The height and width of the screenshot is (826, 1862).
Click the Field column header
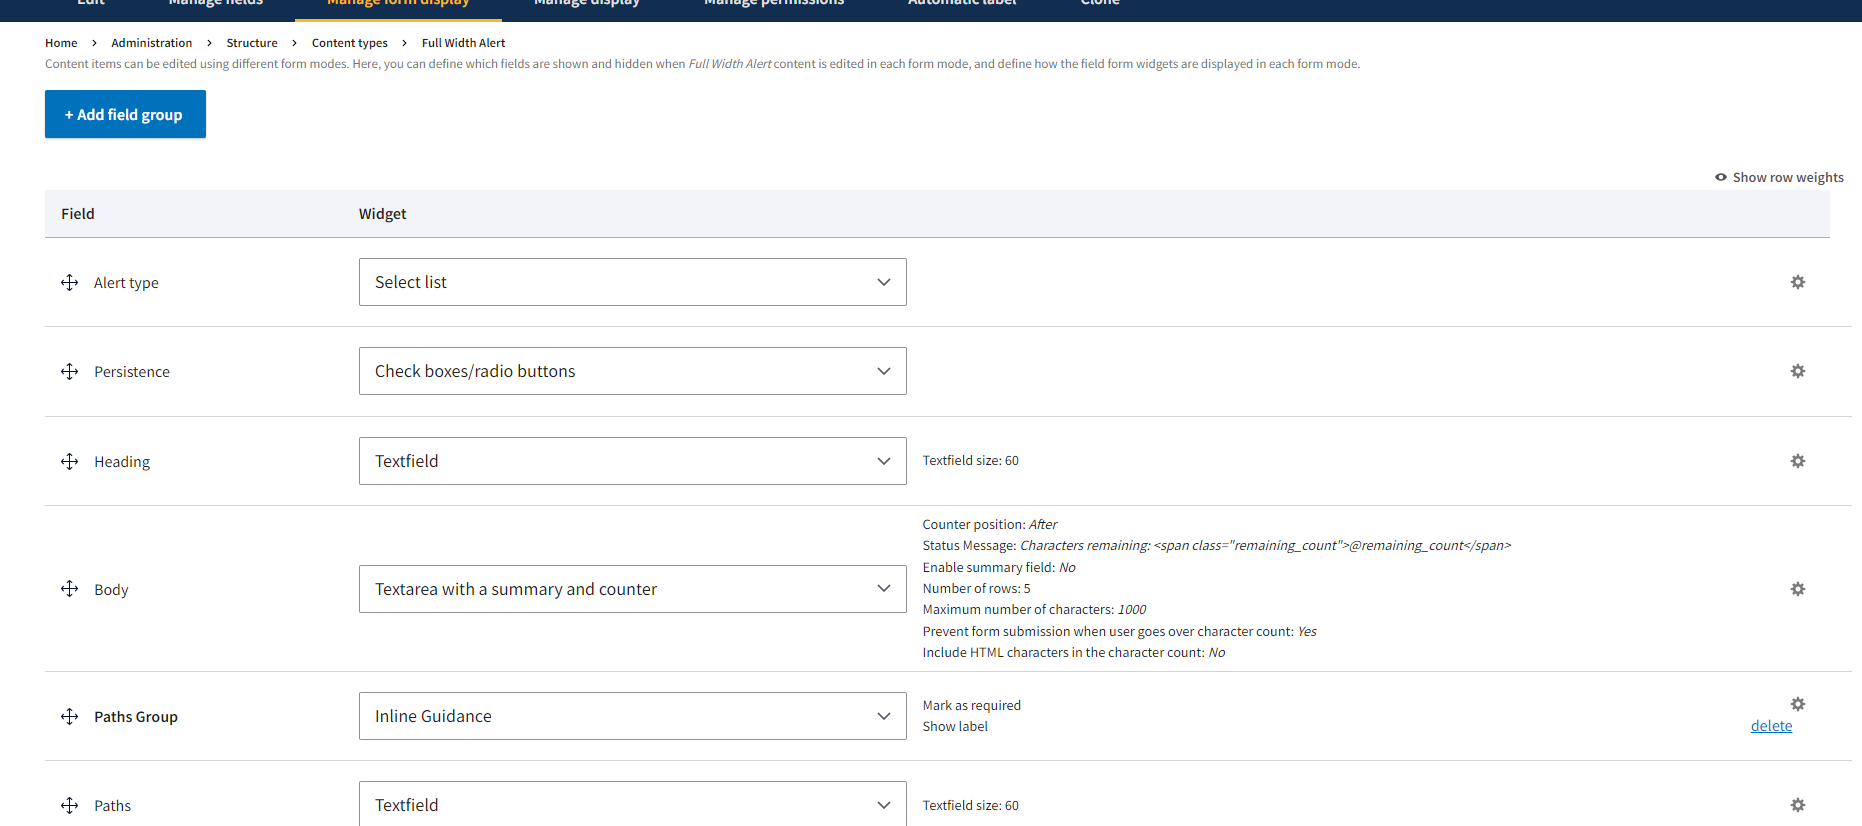(x=78, y=214)
